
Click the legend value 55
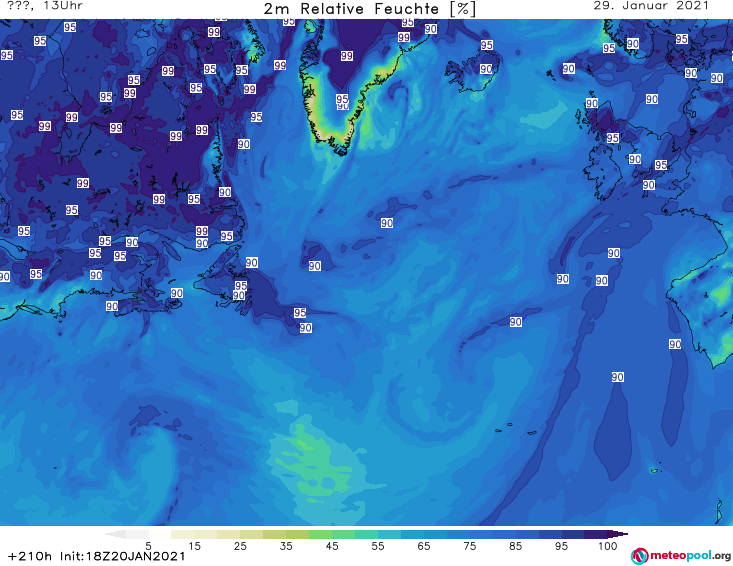point(378,546)
